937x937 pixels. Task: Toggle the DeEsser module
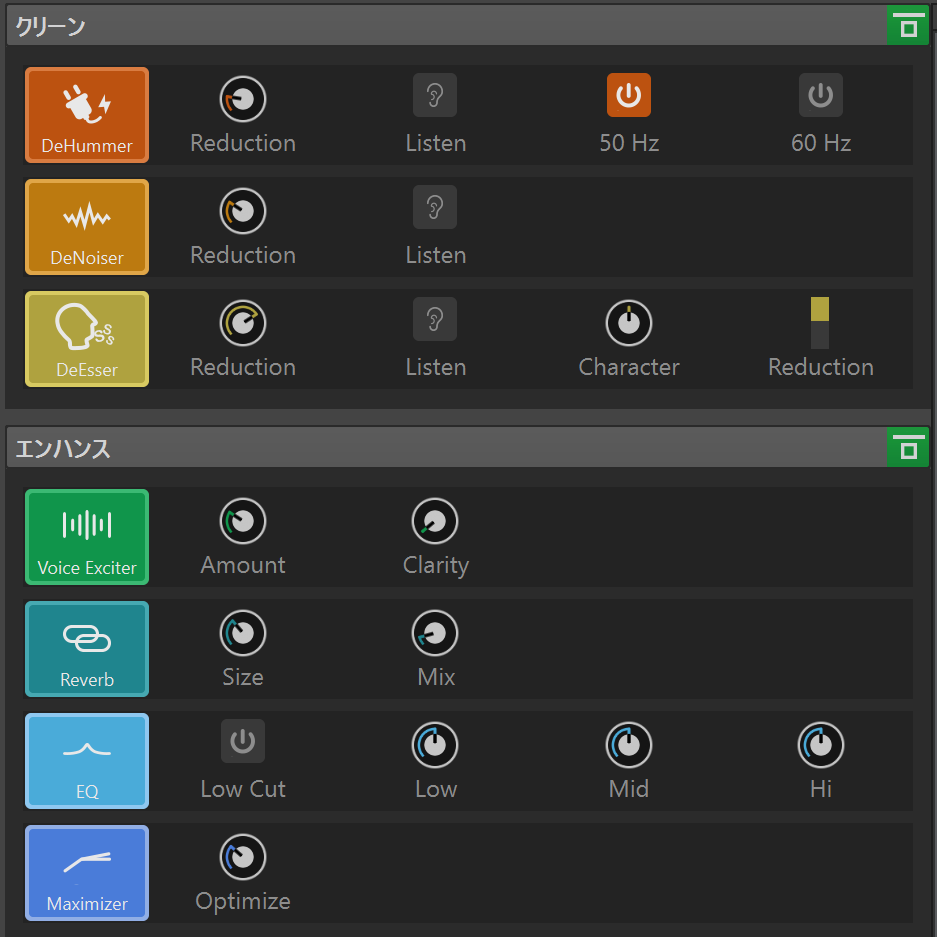(x=87, y=339)
